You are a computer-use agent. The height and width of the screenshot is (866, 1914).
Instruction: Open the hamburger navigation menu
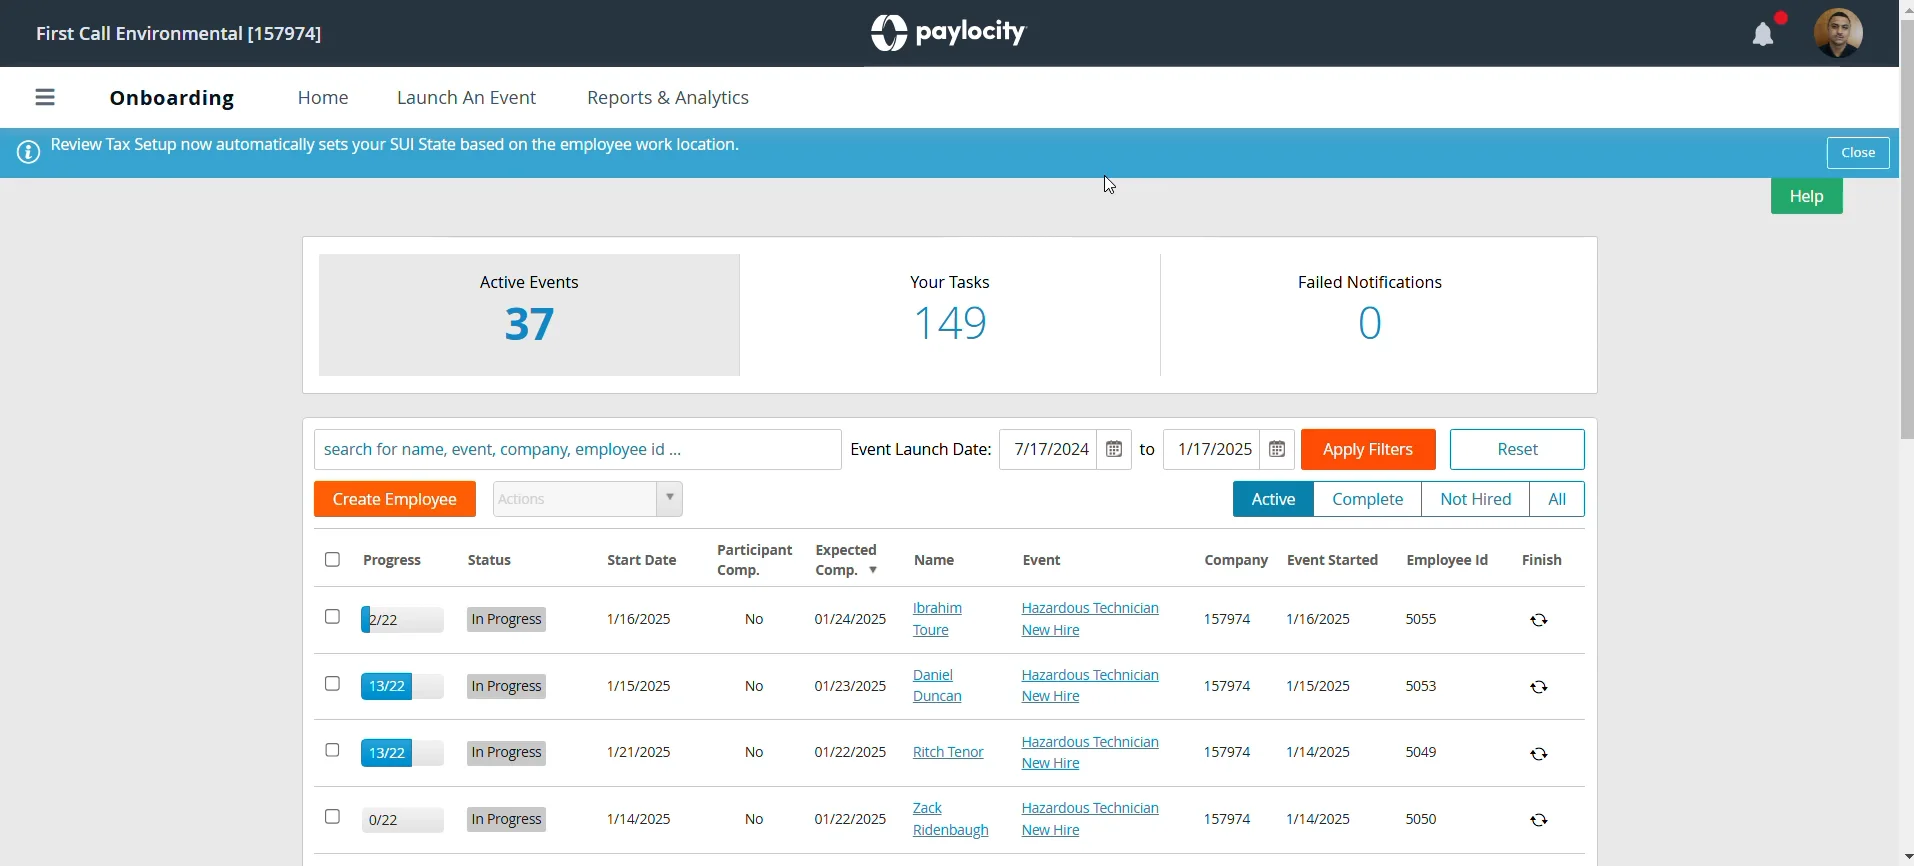tap(45, 97)
